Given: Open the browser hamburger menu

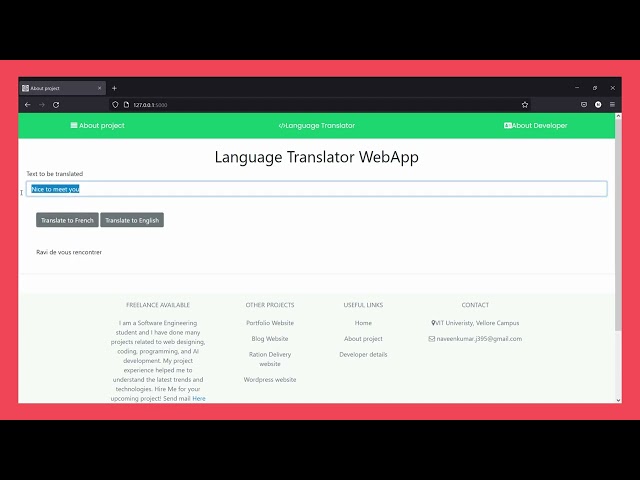Looking at the screenshot, I should click(612, 105).
